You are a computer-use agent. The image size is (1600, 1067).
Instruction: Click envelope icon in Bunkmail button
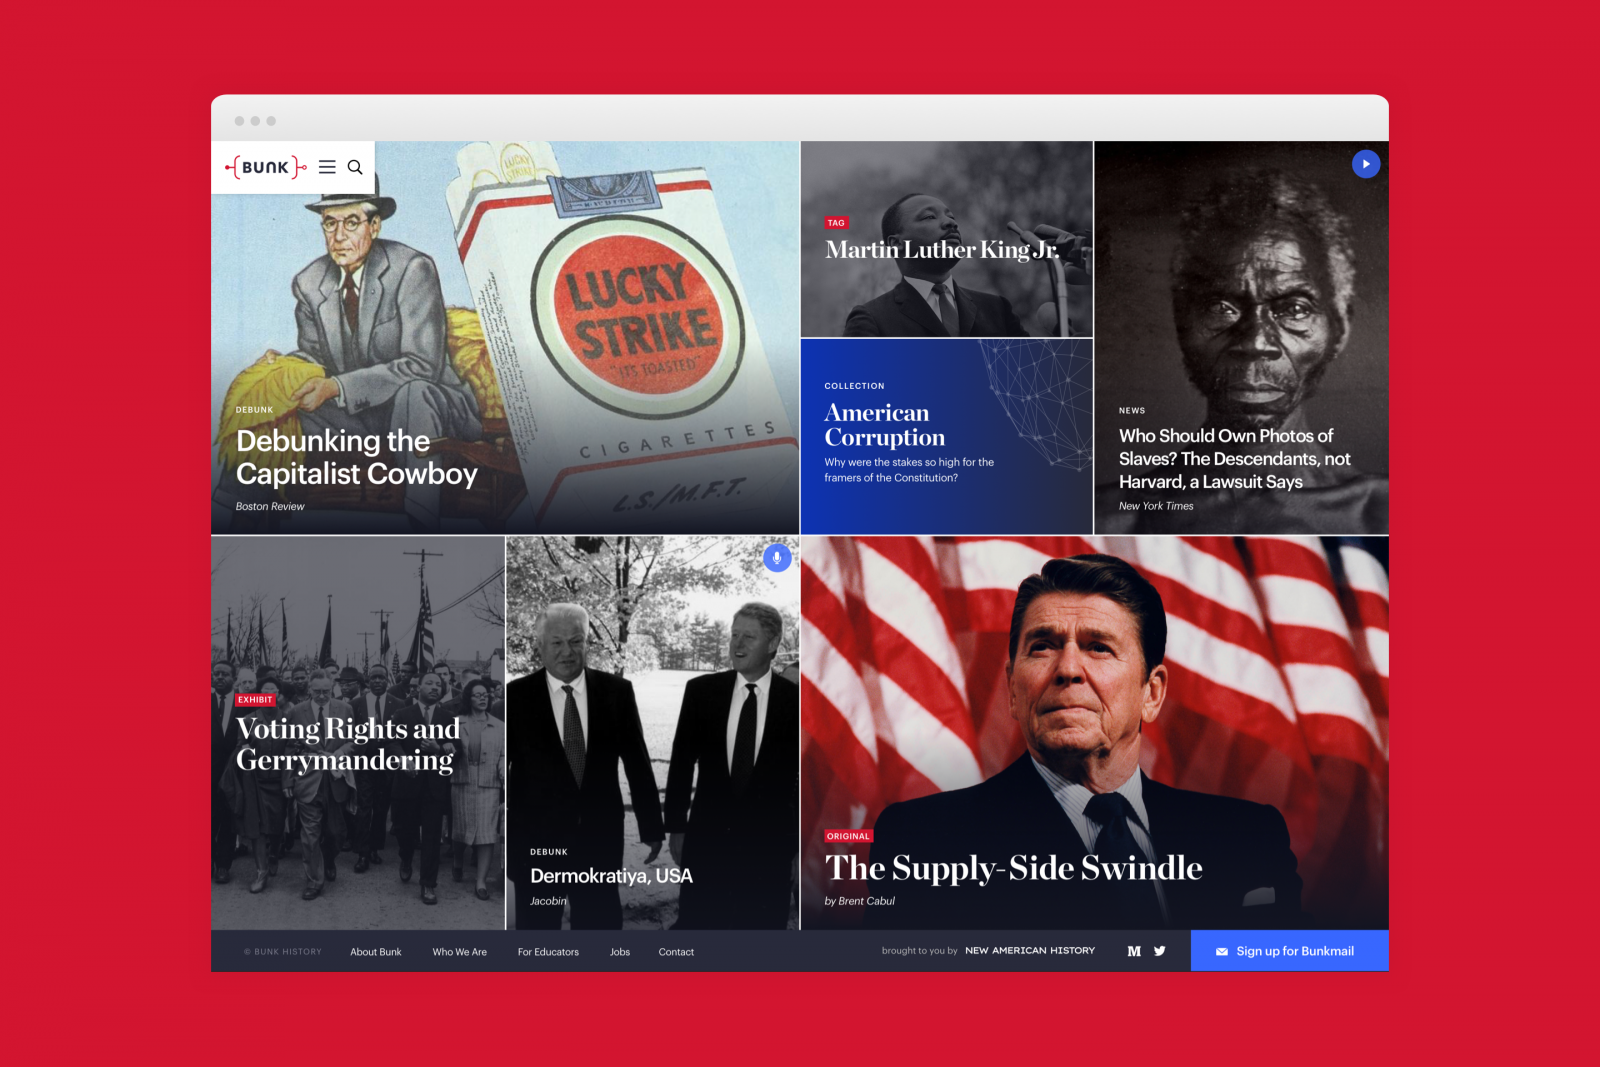coord(1221,952)
